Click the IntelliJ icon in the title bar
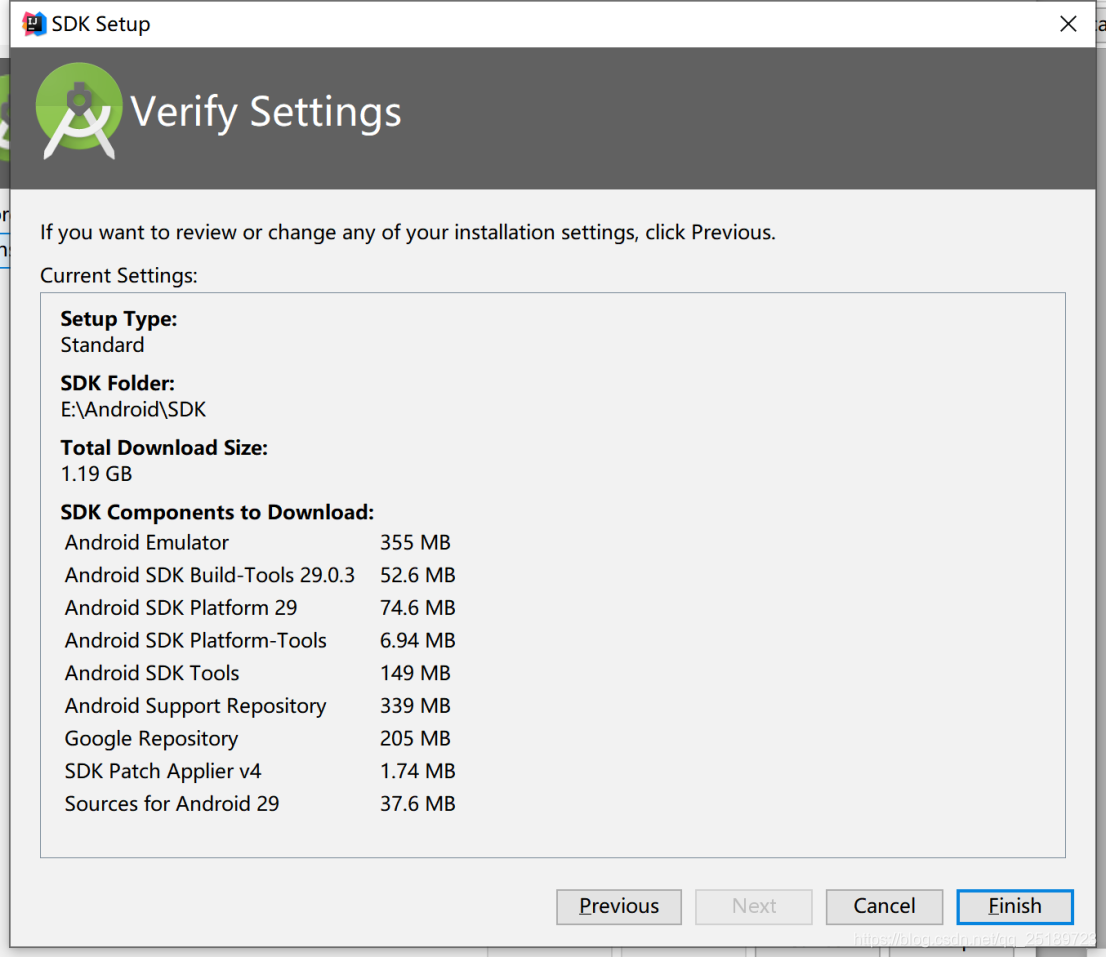 (33, 24)
